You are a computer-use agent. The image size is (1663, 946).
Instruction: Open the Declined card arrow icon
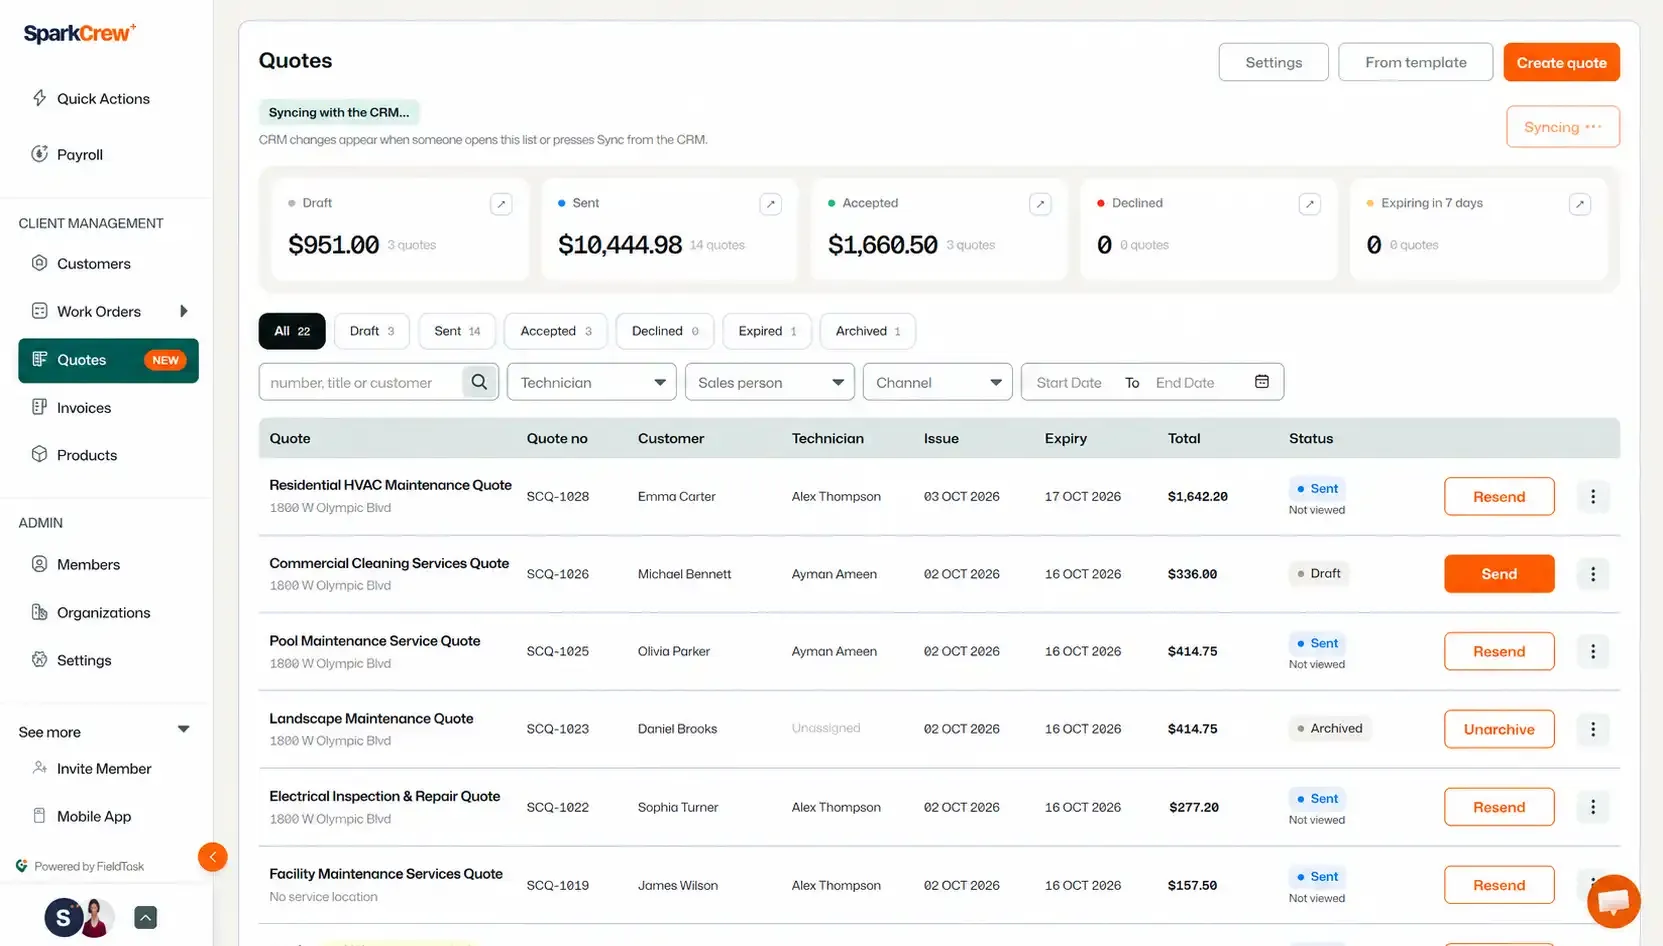point(1310,204)
